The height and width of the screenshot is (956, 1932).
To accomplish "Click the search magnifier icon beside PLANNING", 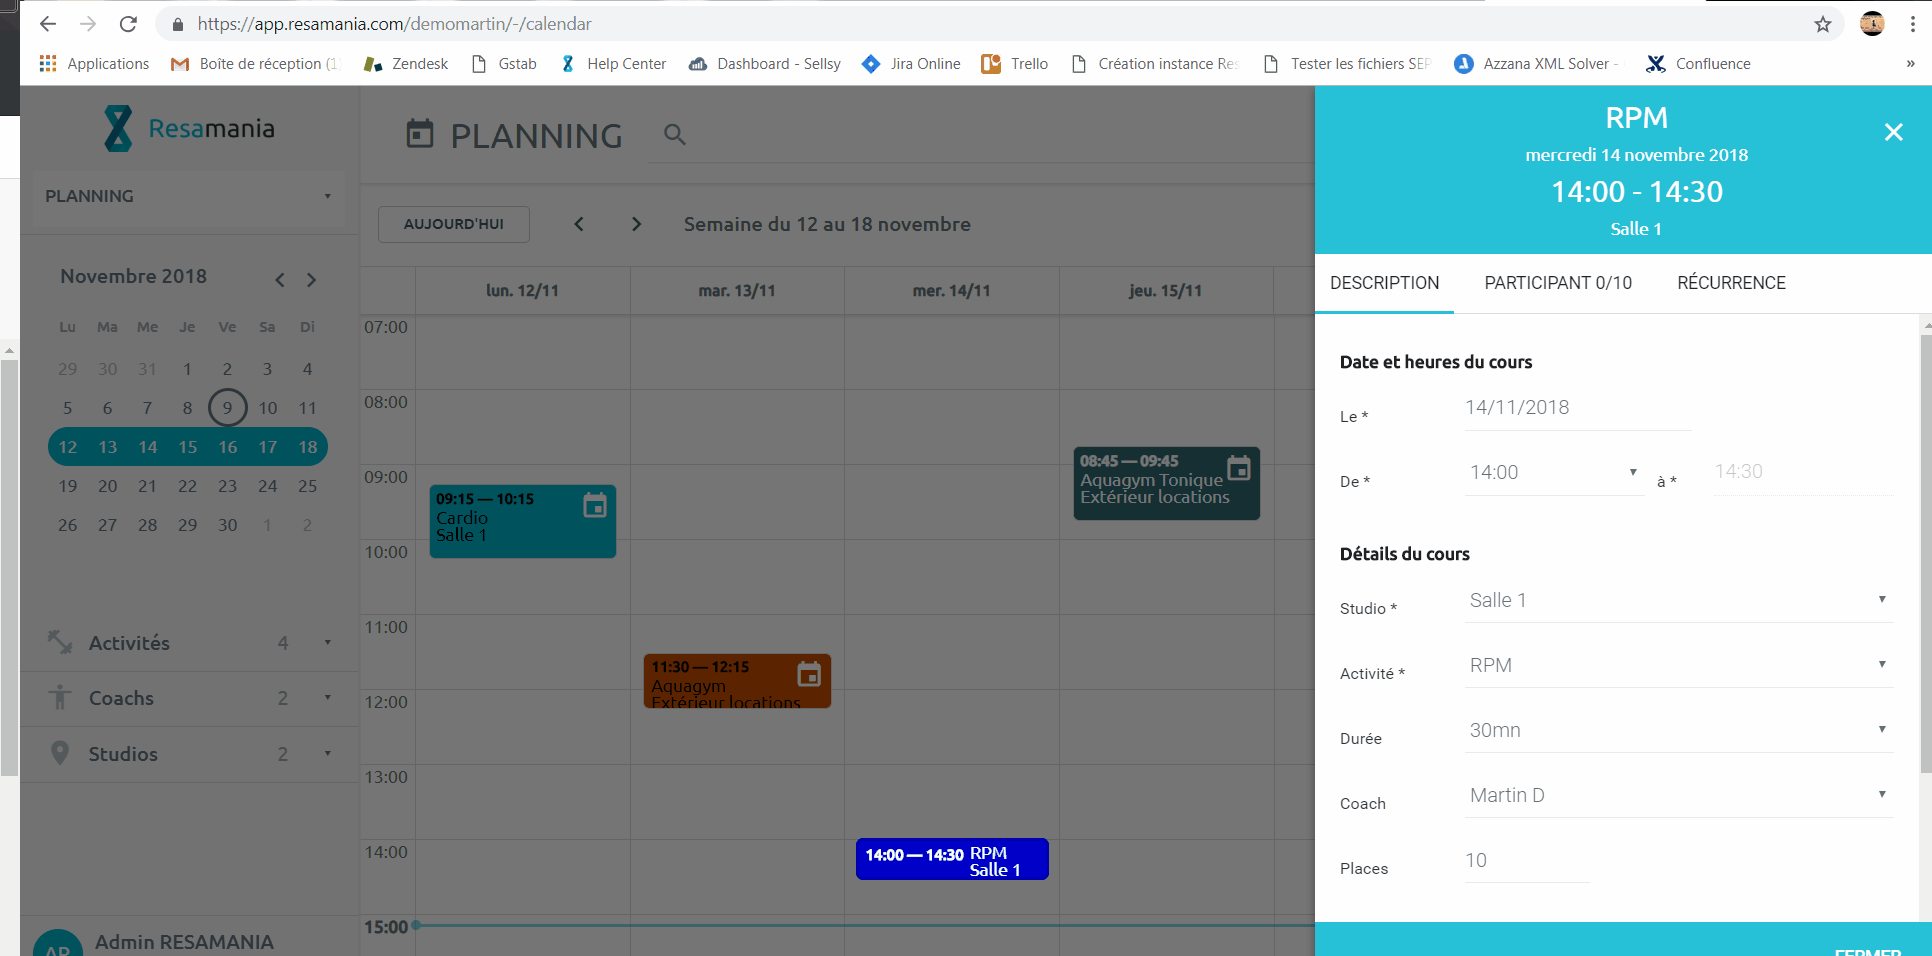I will point(675,135).
